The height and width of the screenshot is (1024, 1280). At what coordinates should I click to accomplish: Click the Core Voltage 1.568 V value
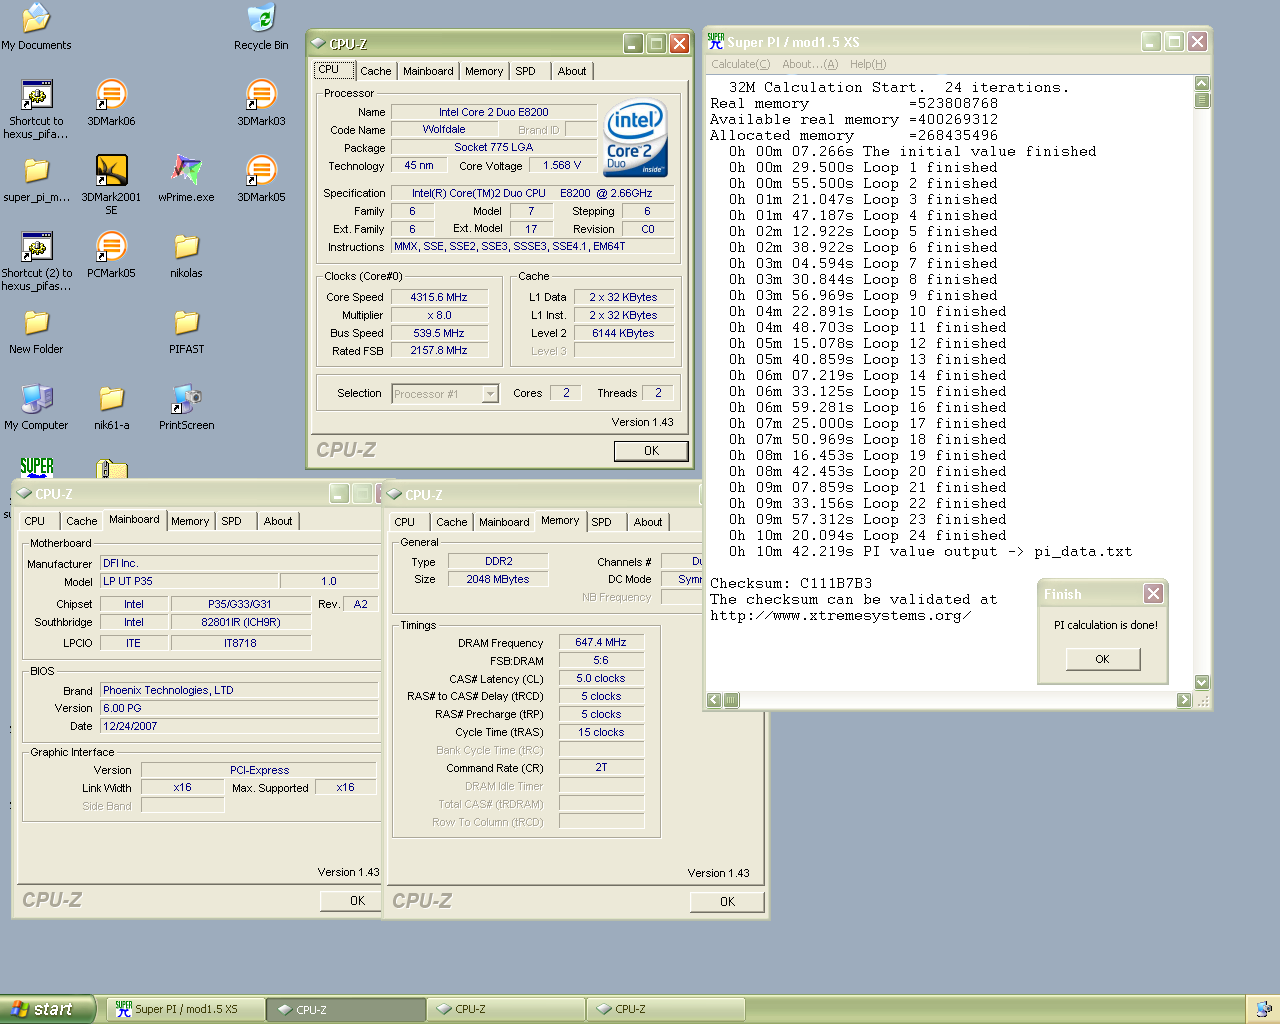click(x=562, y=166)
